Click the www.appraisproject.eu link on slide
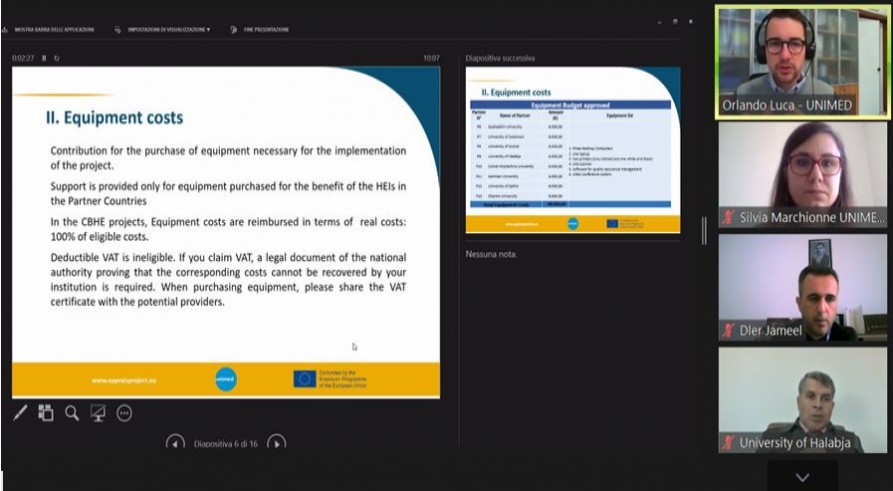This screenshot has height=491, width=893. click(124, 380)
